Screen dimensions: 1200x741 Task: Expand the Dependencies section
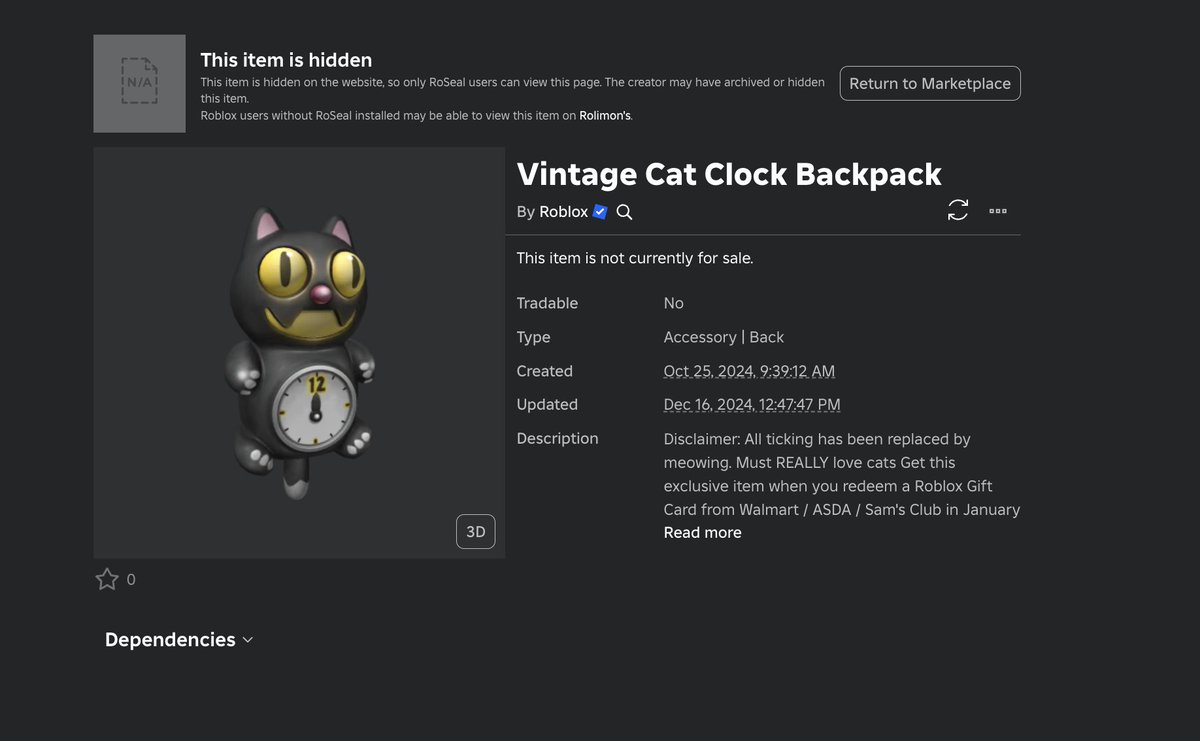pos(179,640)
